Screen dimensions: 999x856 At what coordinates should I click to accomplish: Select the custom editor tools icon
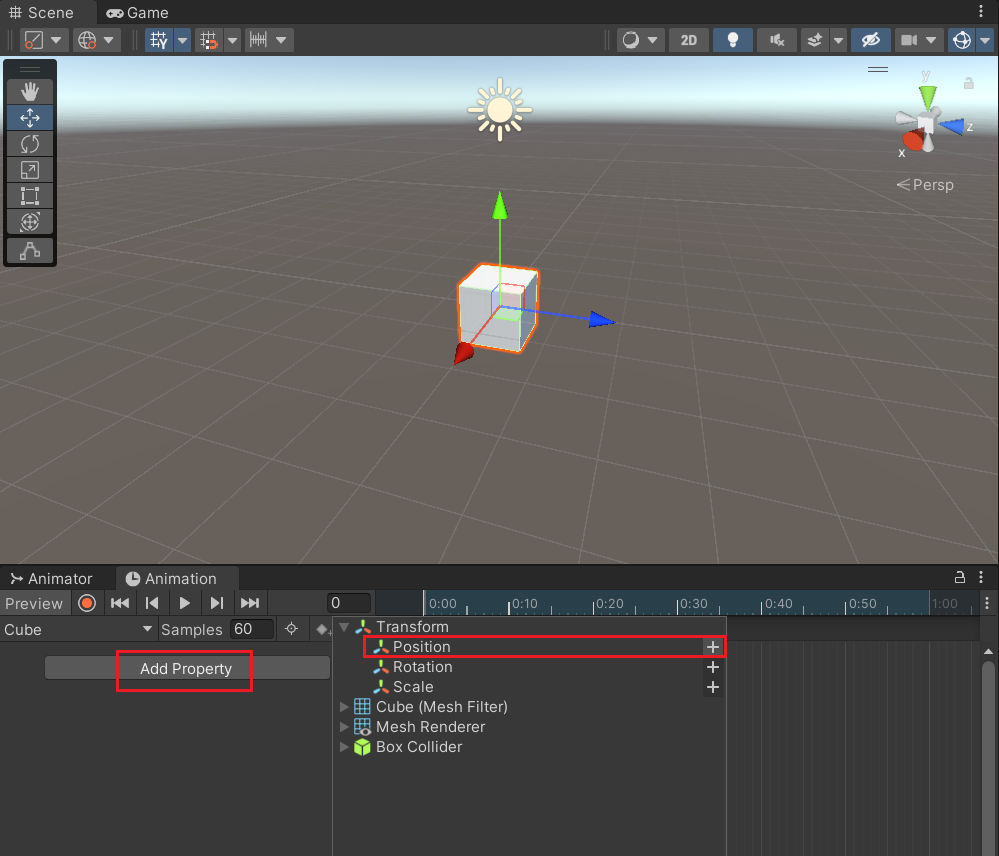tap(29, 251)
